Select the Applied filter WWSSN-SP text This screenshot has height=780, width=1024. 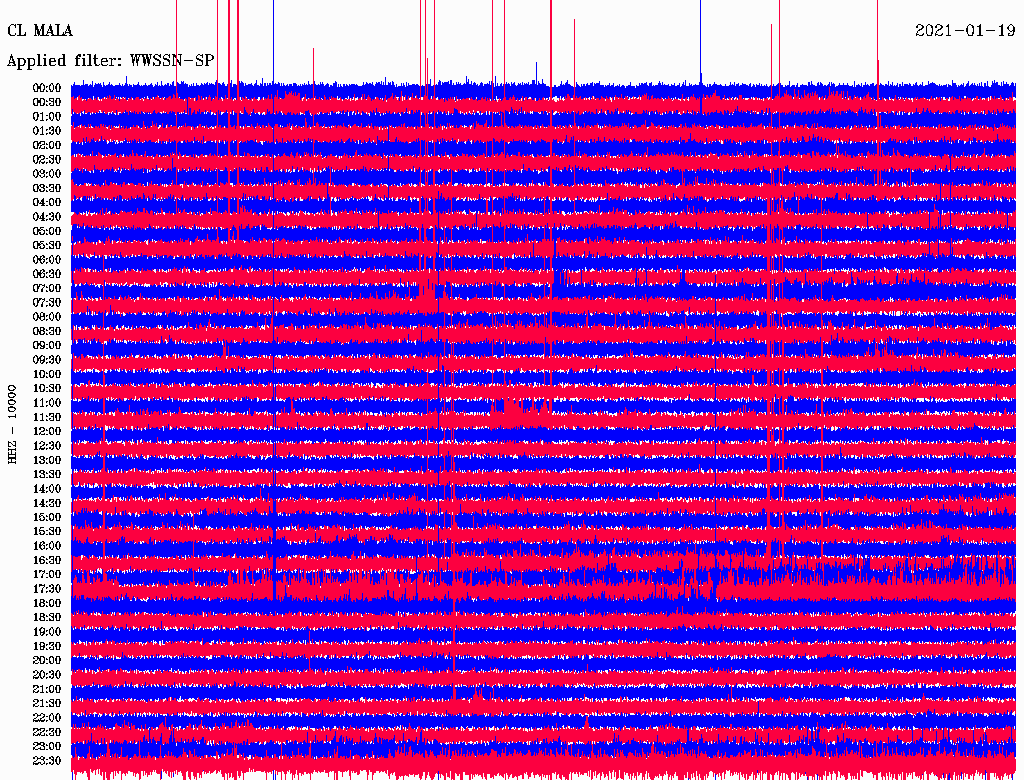coord(111,61)
